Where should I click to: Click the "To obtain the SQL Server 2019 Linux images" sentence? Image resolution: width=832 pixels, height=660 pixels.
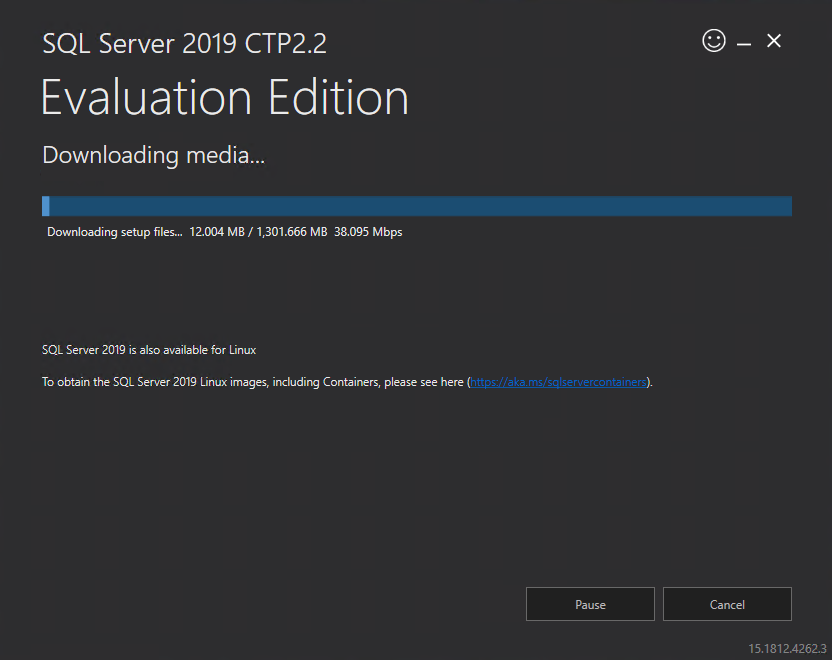(x=347, y=382)
